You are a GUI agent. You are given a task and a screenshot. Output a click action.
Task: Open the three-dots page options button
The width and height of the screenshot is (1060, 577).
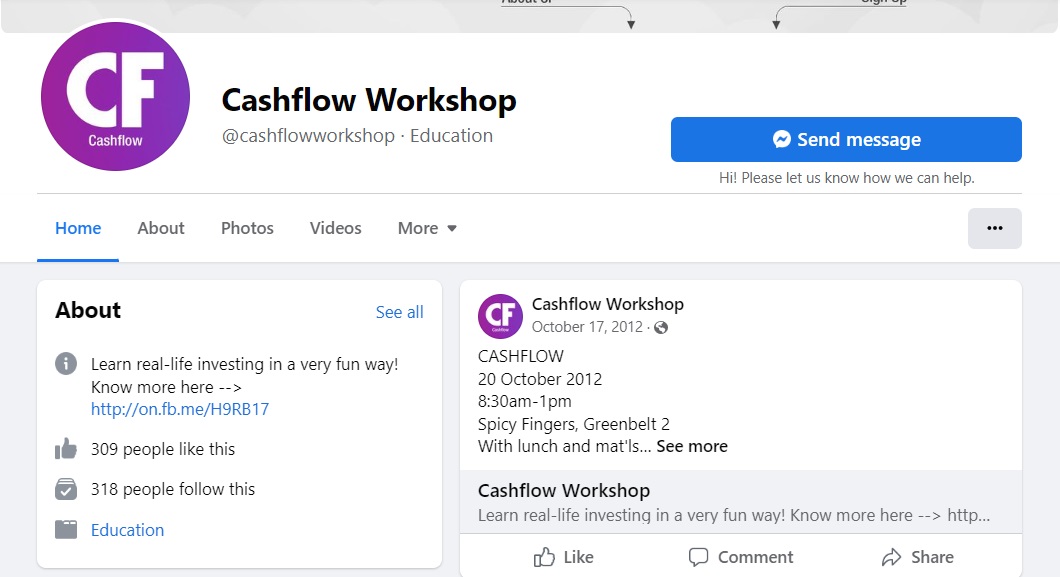point(994,228)
